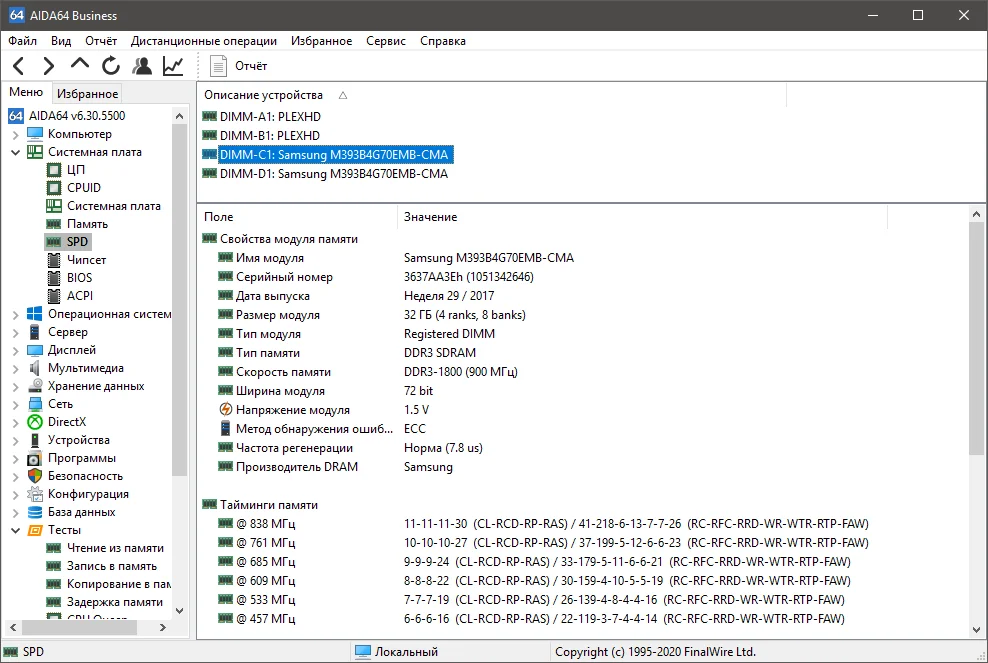
Task: Click the DirectX icon in the tree
Action: point(35,422)
